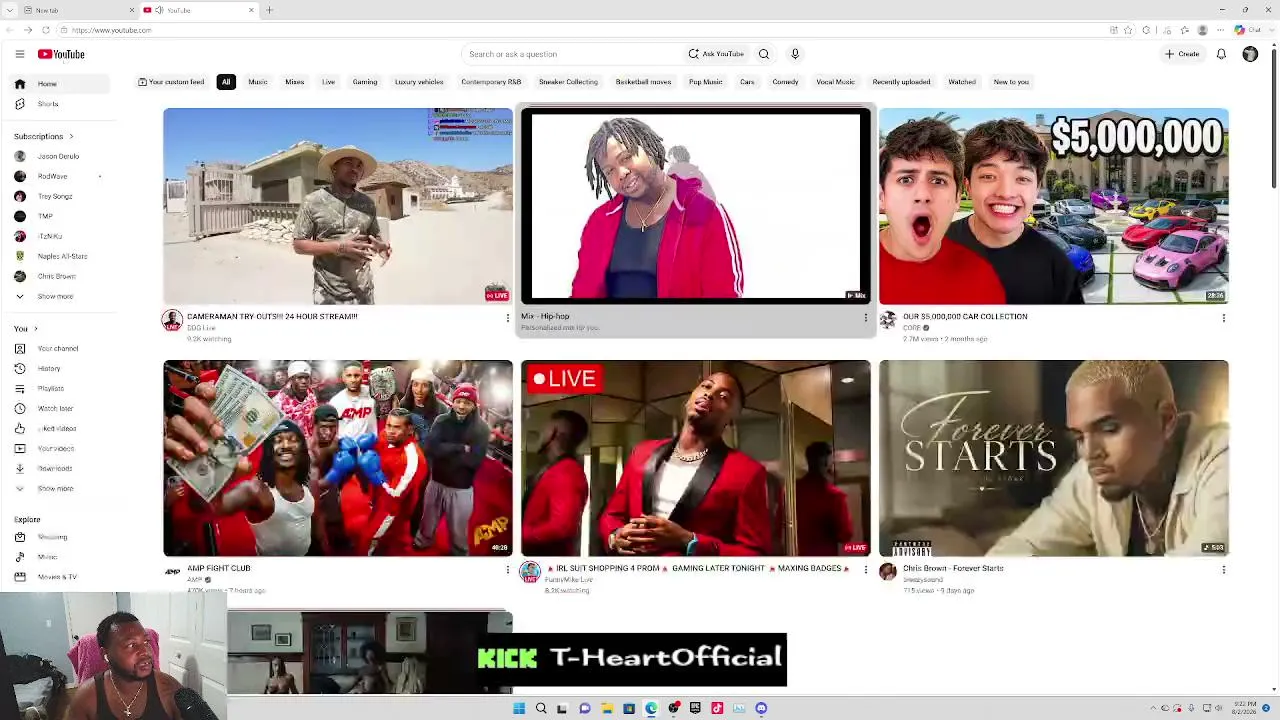The image size is (1280, 720).
Task: Open Your custom feed
Action: tap(171, 82)
